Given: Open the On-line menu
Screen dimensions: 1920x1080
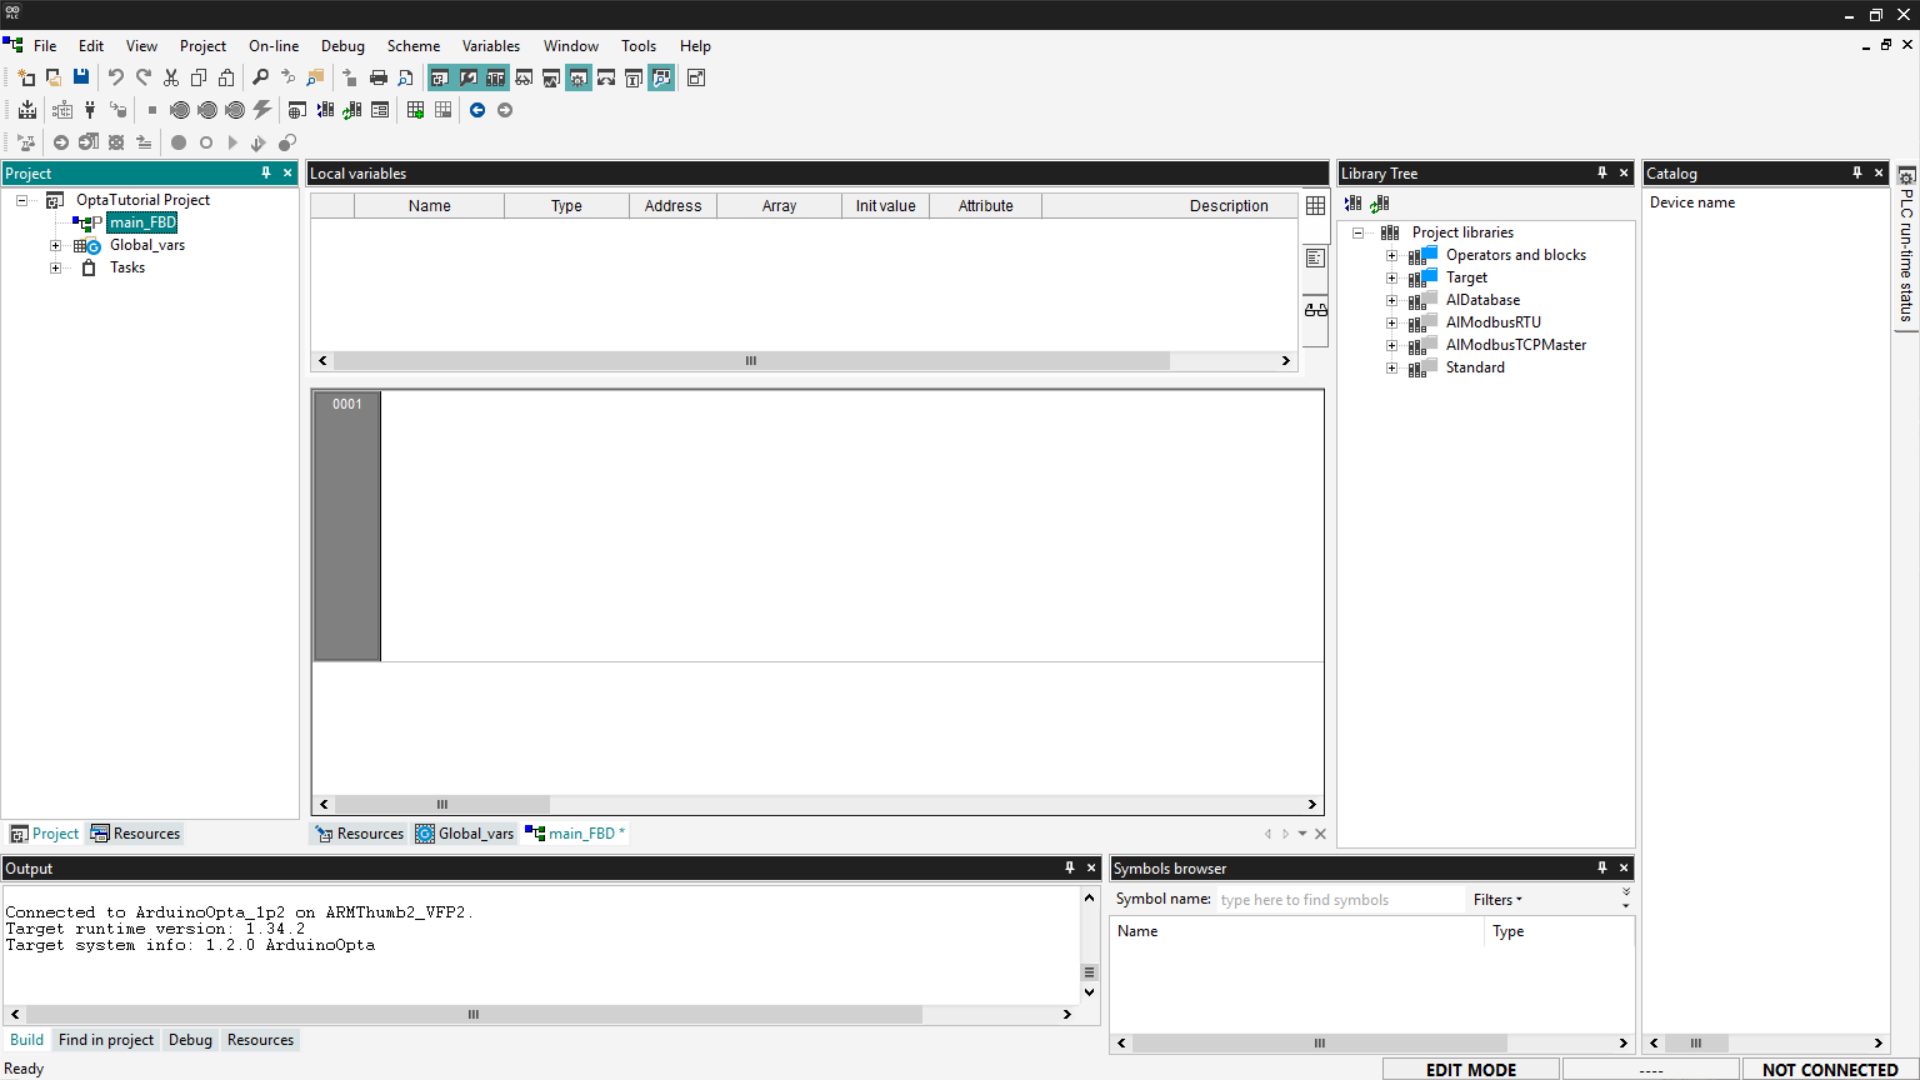Looking at the screenshot, I should (x=273, y=46).
